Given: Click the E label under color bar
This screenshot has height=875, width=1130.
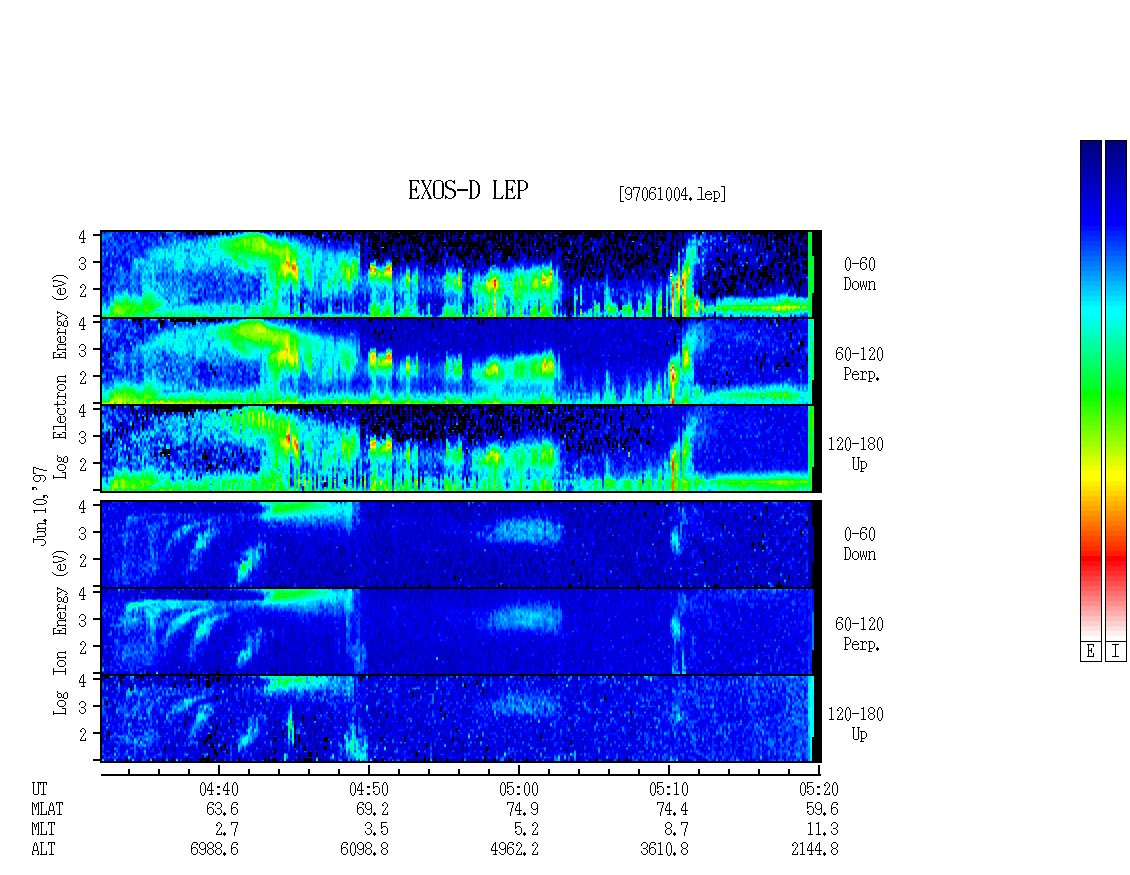Looking at the screenshot, I should click(1090, 652).
